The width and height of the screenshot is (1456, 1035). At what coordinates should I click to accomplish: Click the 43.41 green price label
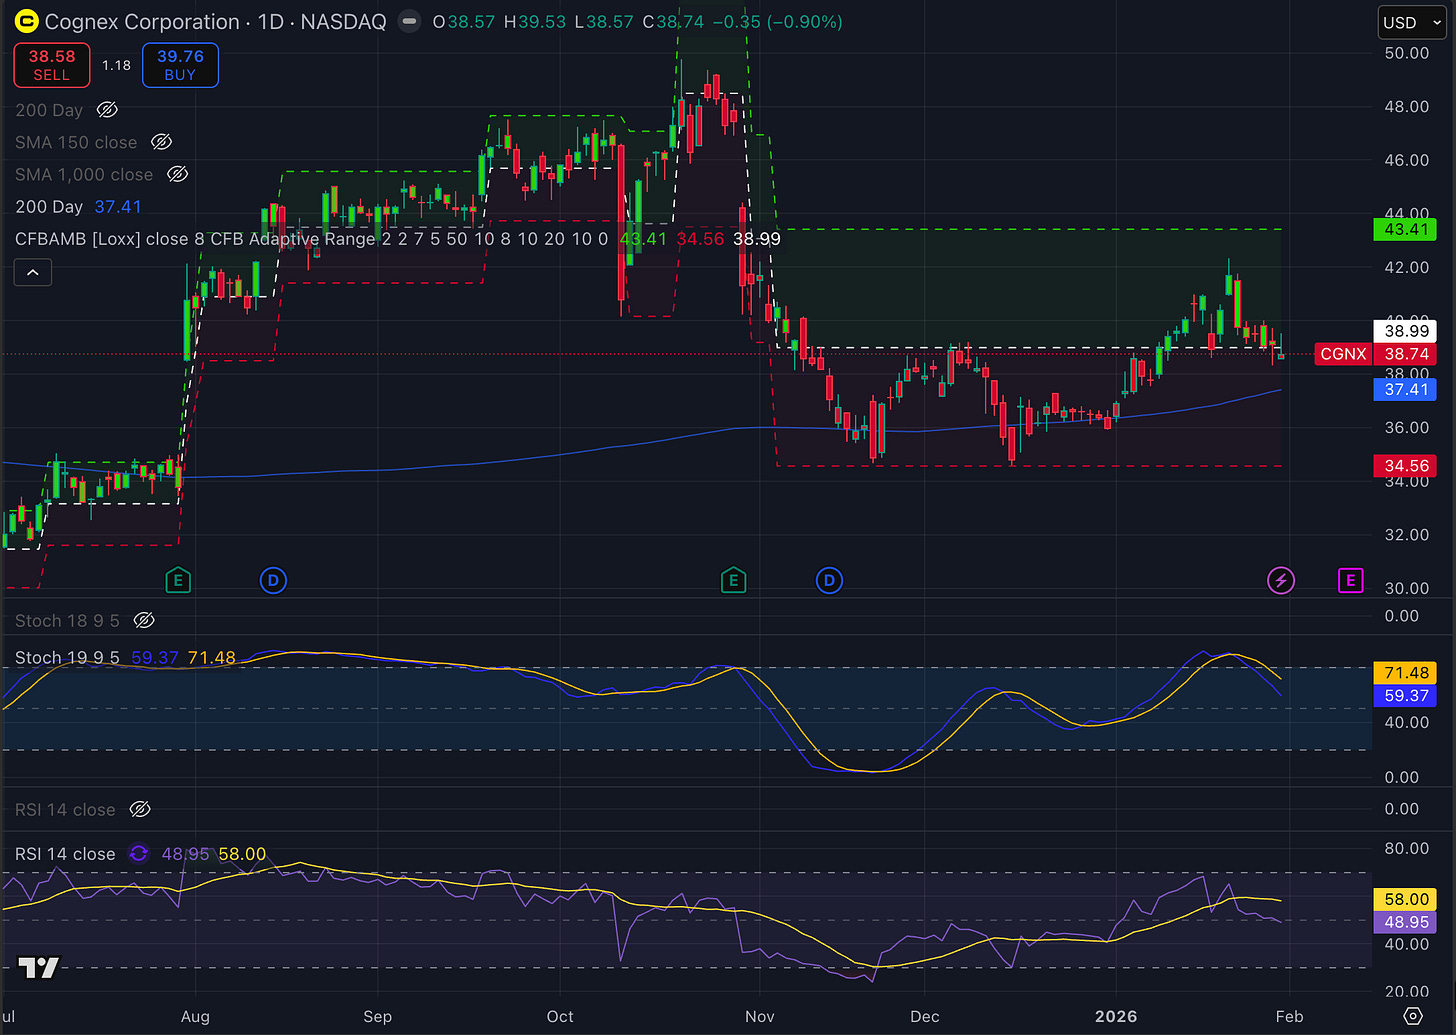[1405, 229]
